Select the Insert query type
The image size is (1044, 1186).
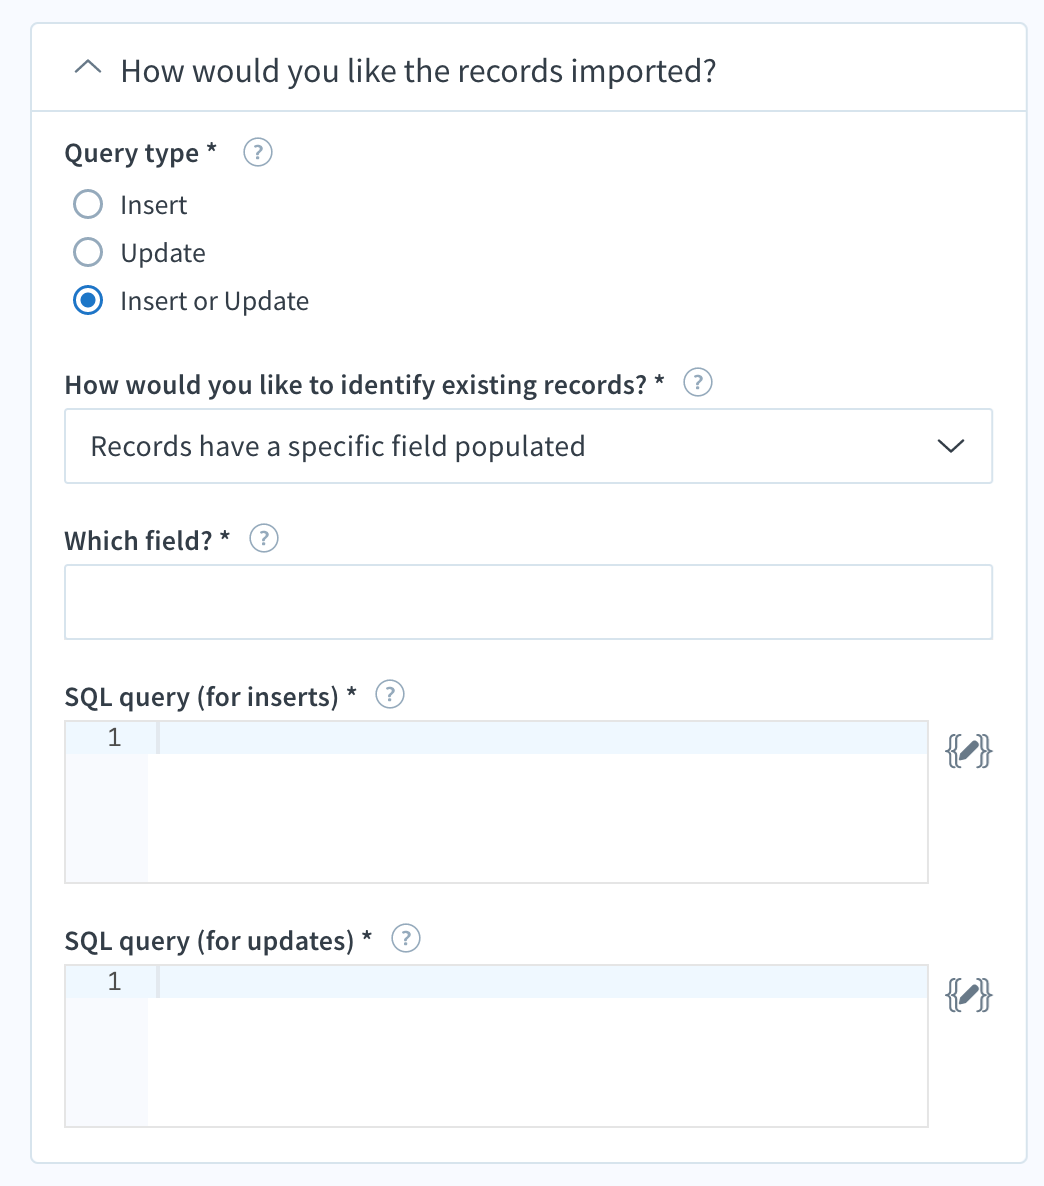[x=89, y=205]
